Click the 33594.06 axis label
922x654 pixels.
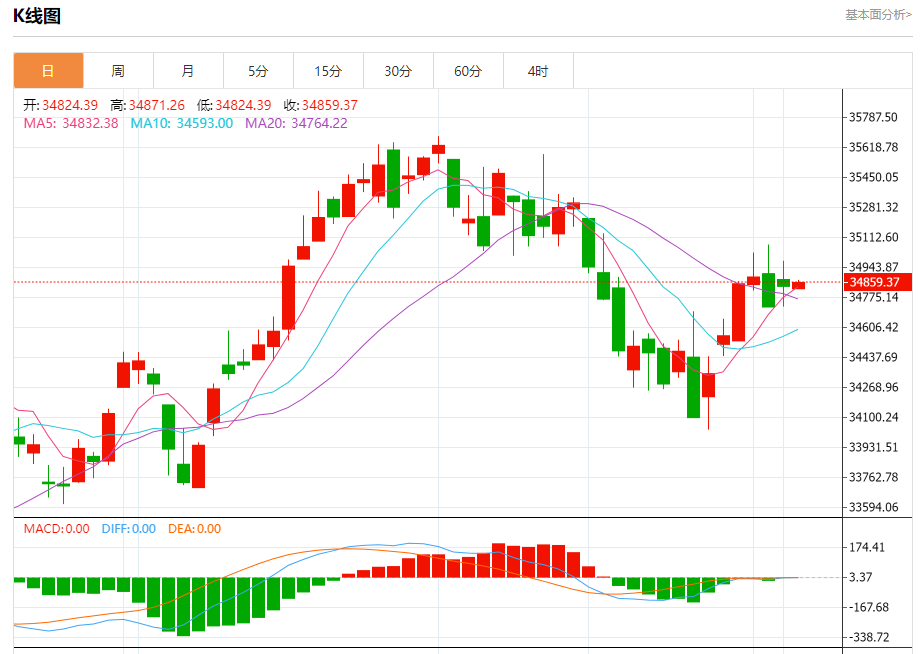coord(873,507)
